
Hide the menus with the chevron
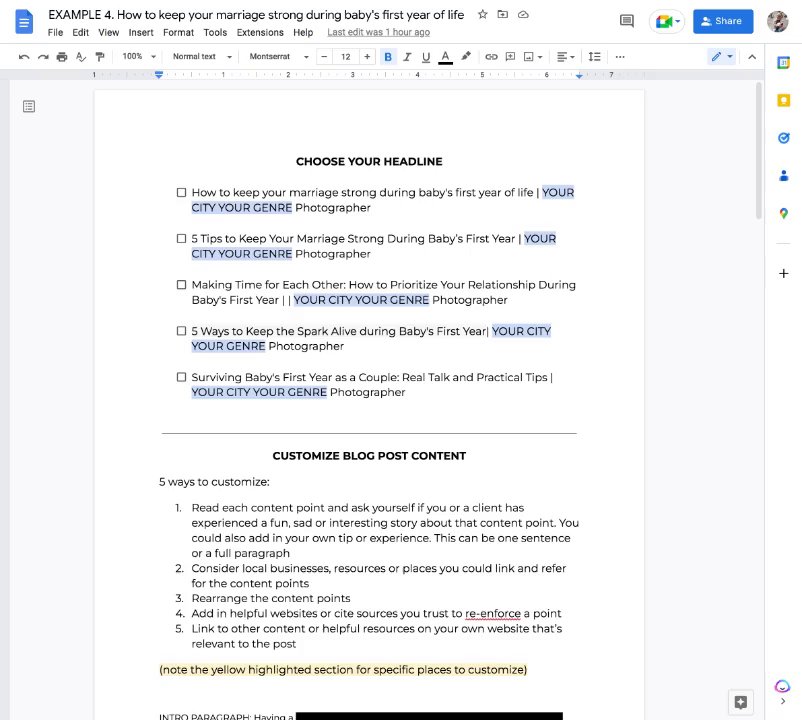click(x=752, y=57)
